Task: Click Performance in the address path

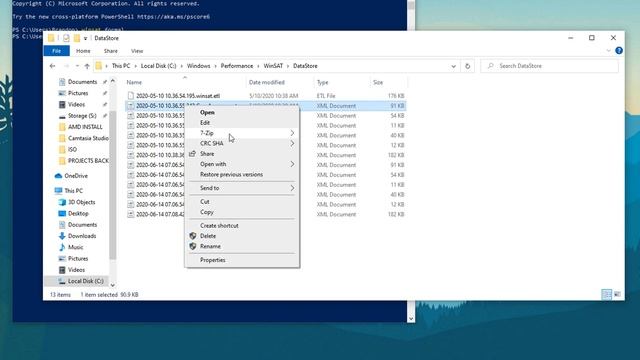Action: (237, 66)
